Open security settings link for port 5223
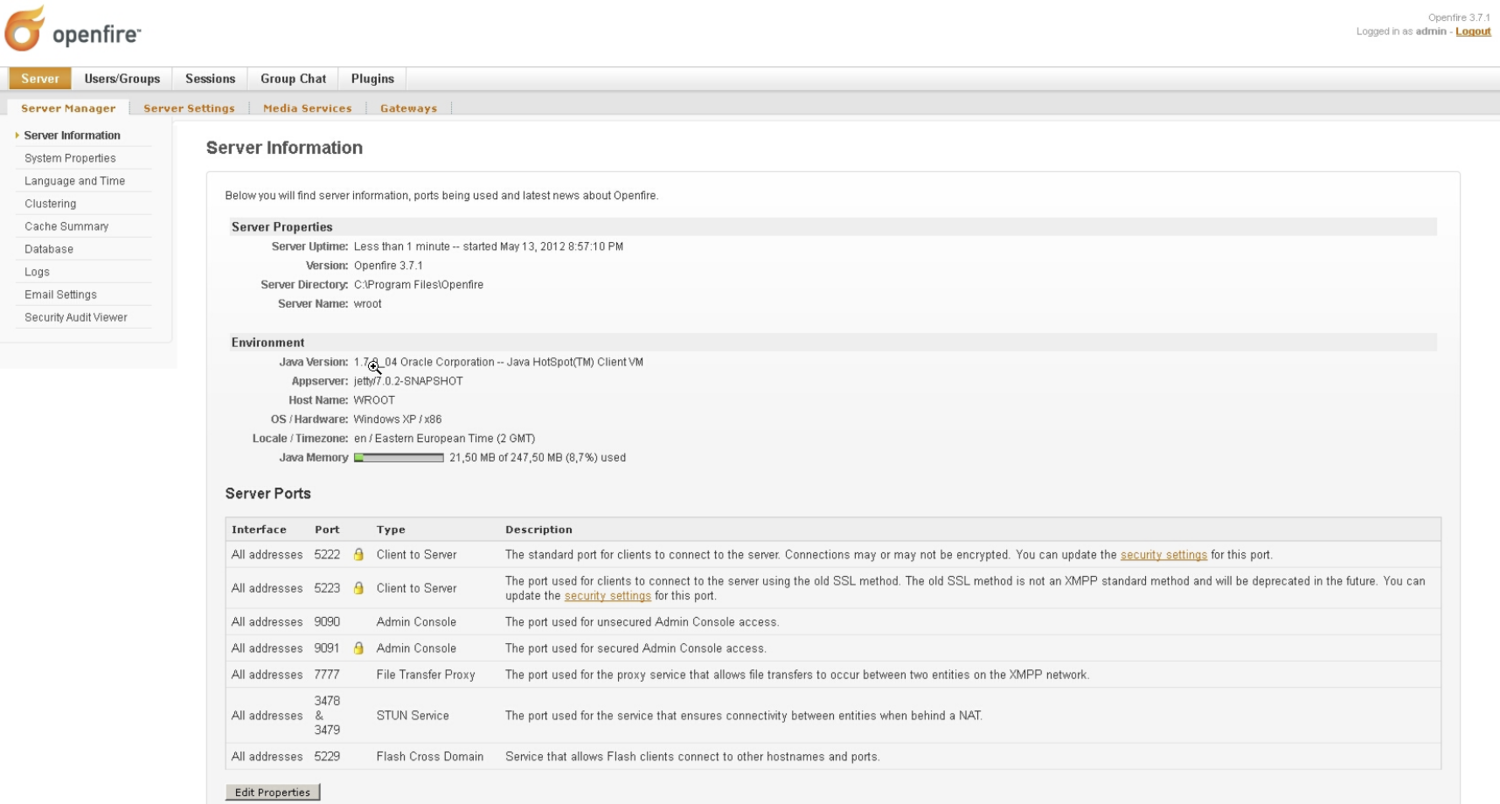The height and width of the screenshot is (804, 1500). [x=608, y=596]
